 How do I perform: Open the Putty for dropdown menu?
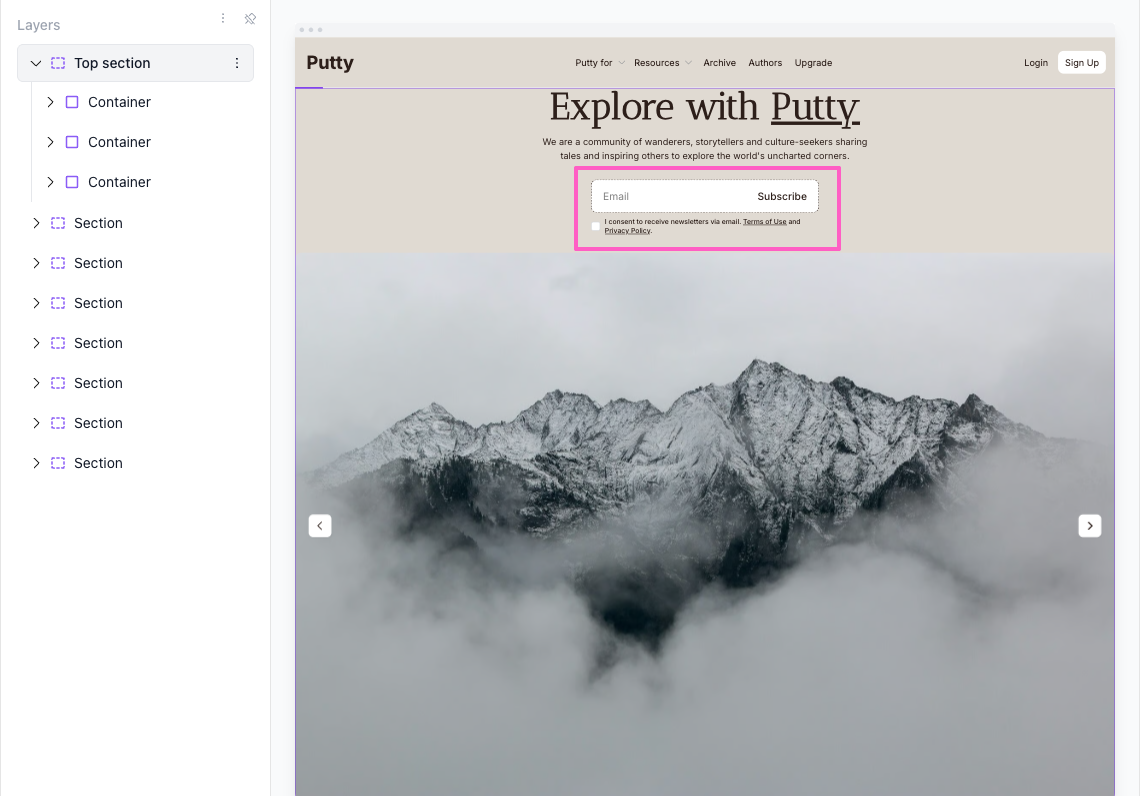(600, 63)
